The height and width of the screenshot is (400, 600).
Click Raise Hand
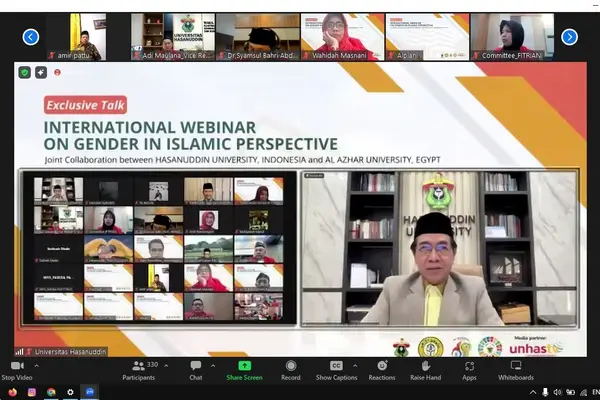(426, 371)
